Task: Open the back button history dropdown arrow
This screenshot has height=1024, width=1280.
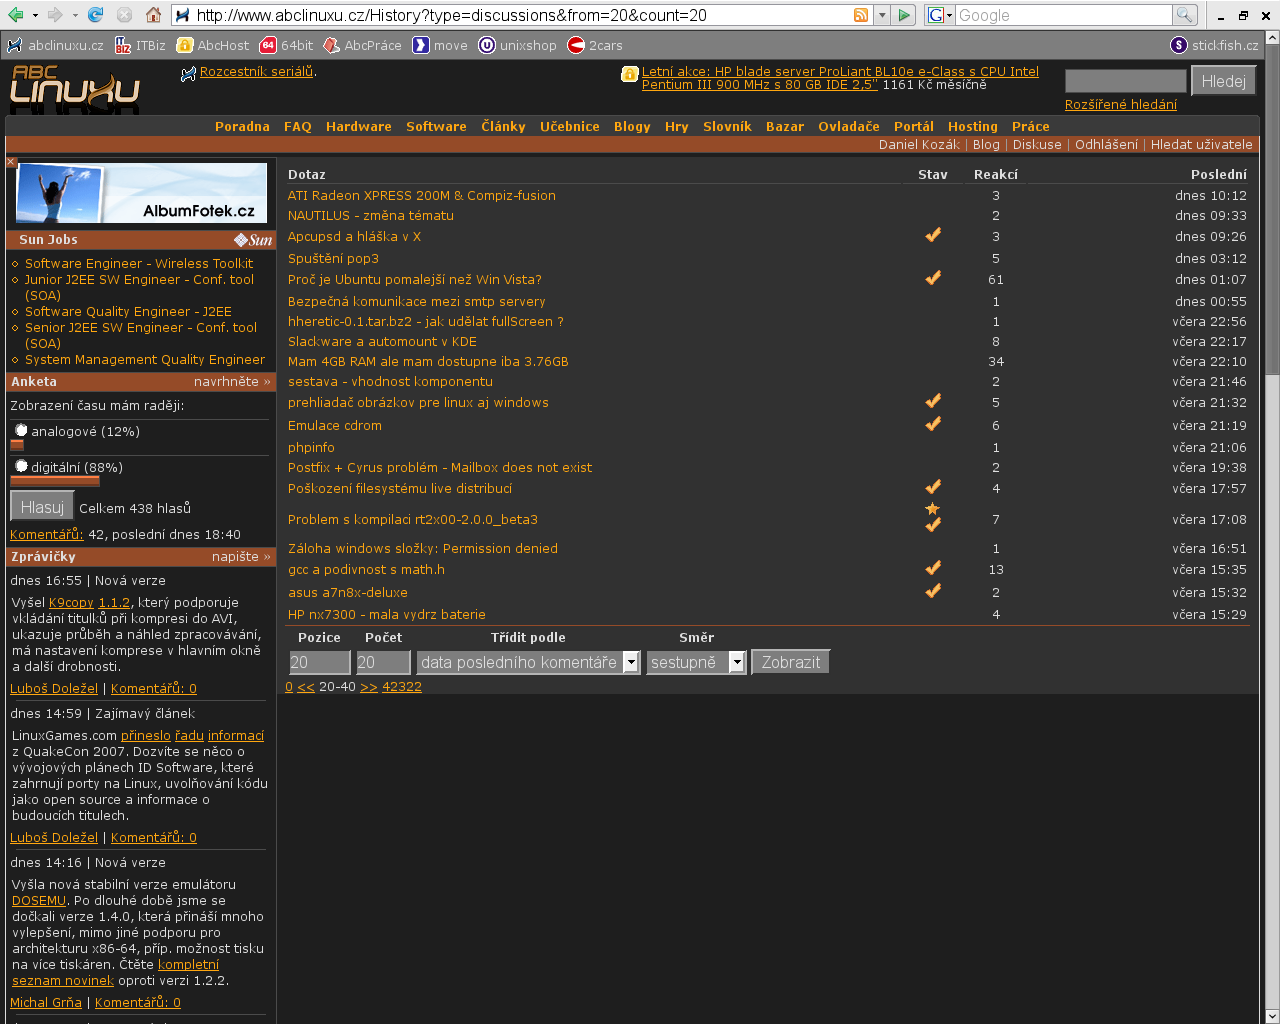Action: 35,15
